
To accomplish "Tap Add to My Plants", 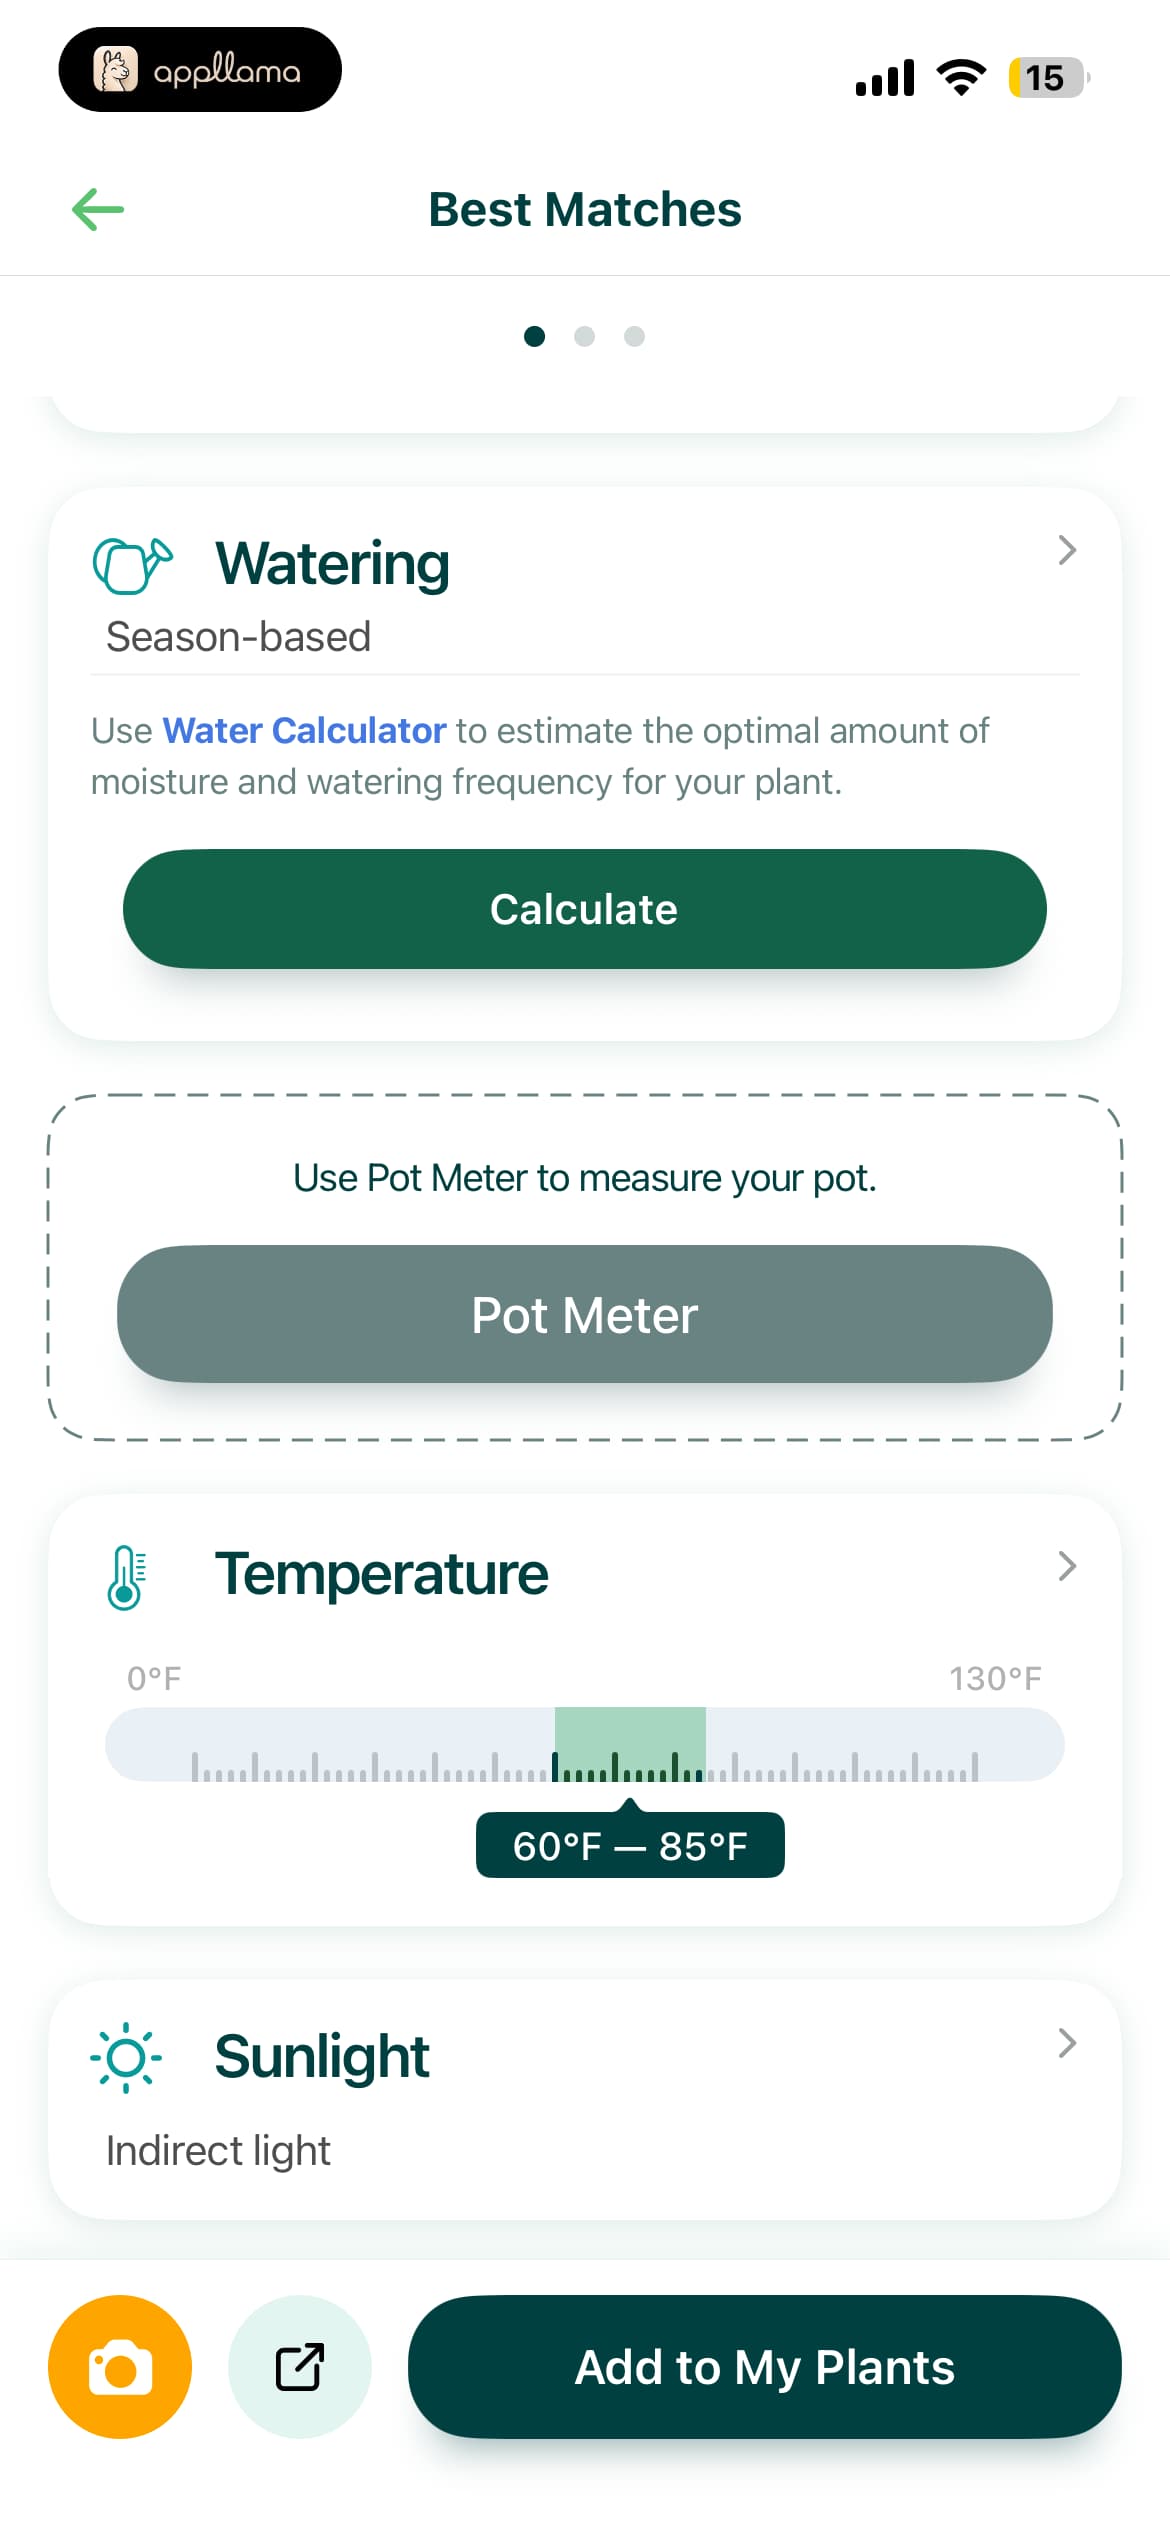I will tap(765, 2366).
